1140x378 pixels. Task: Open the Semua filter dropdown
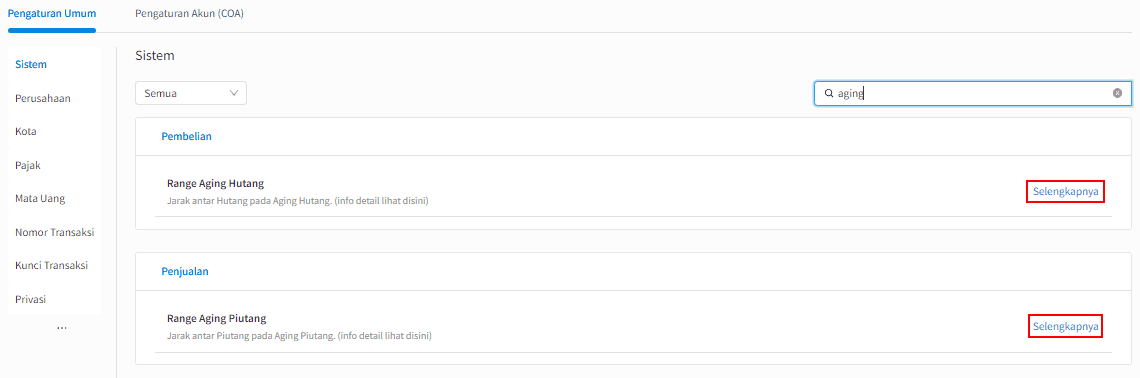[x=191, y=93]
